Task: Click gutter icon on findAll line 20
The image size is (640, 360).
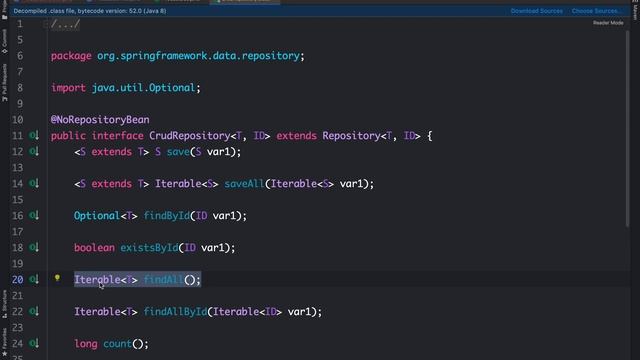Action: click(34, 279)
